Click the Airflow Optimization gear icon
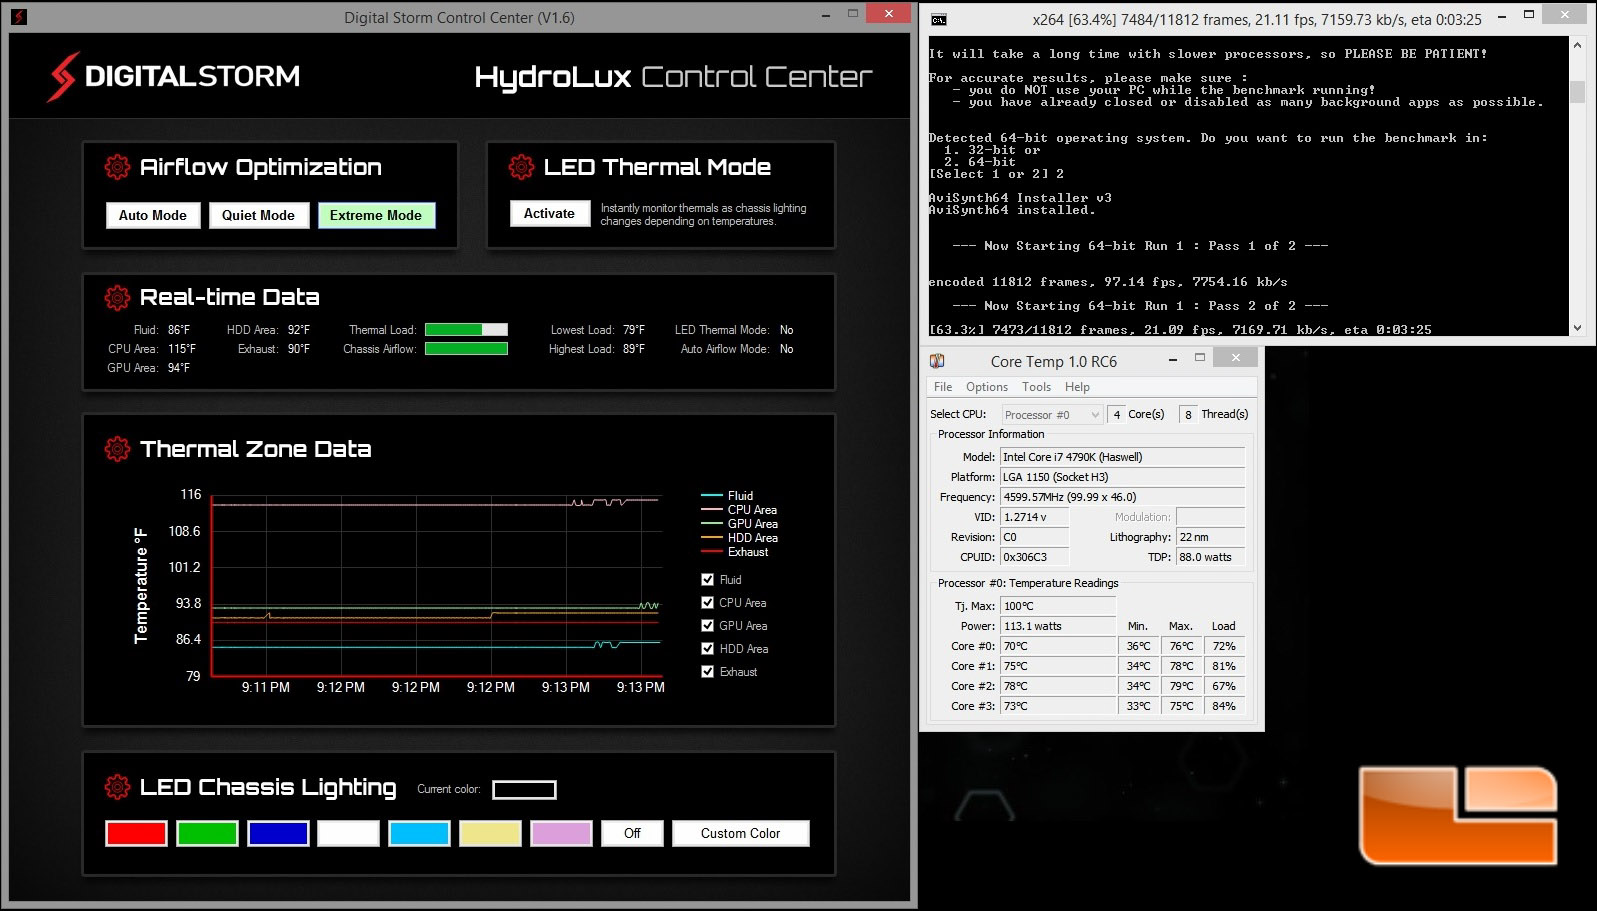The image size is (1597, 911). (117, 167)
